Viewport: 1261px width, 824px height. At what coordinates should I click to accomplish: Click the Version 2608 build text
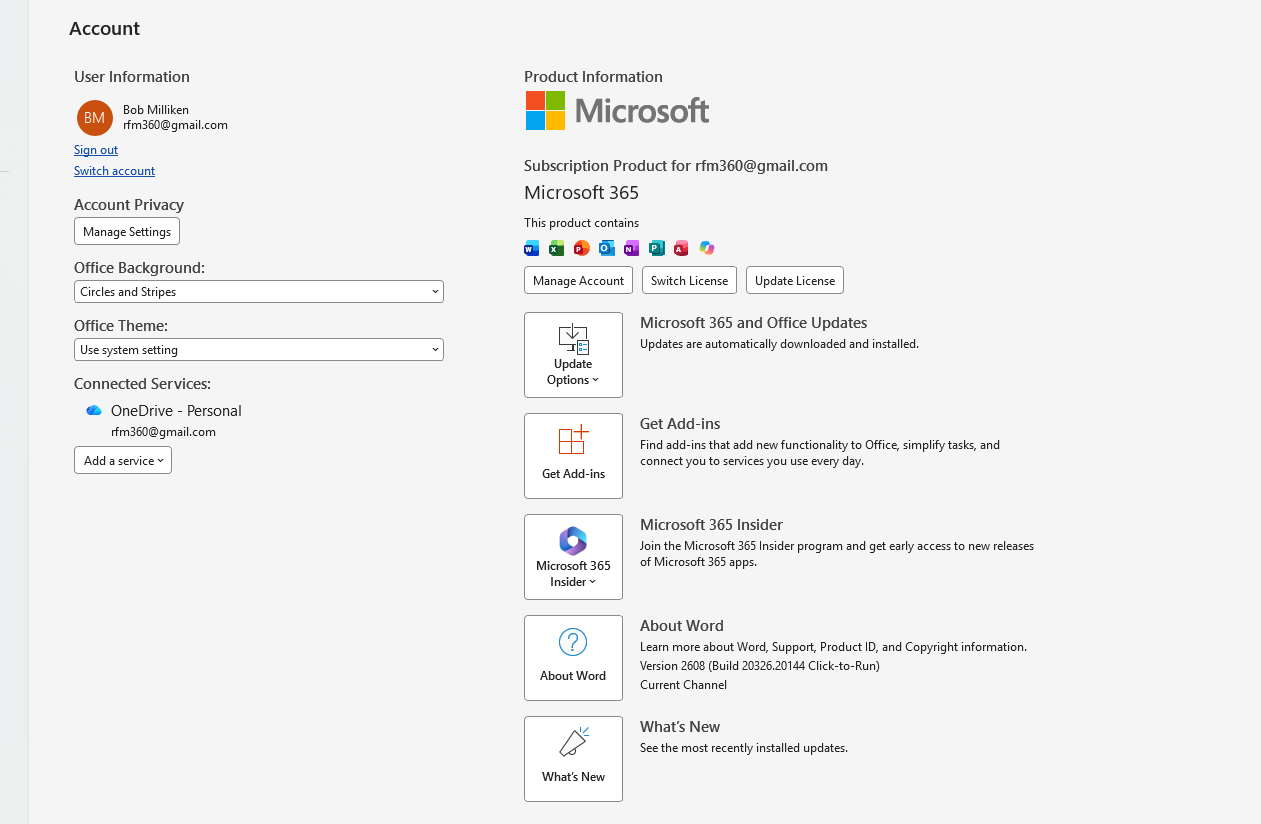pos(760,666)
